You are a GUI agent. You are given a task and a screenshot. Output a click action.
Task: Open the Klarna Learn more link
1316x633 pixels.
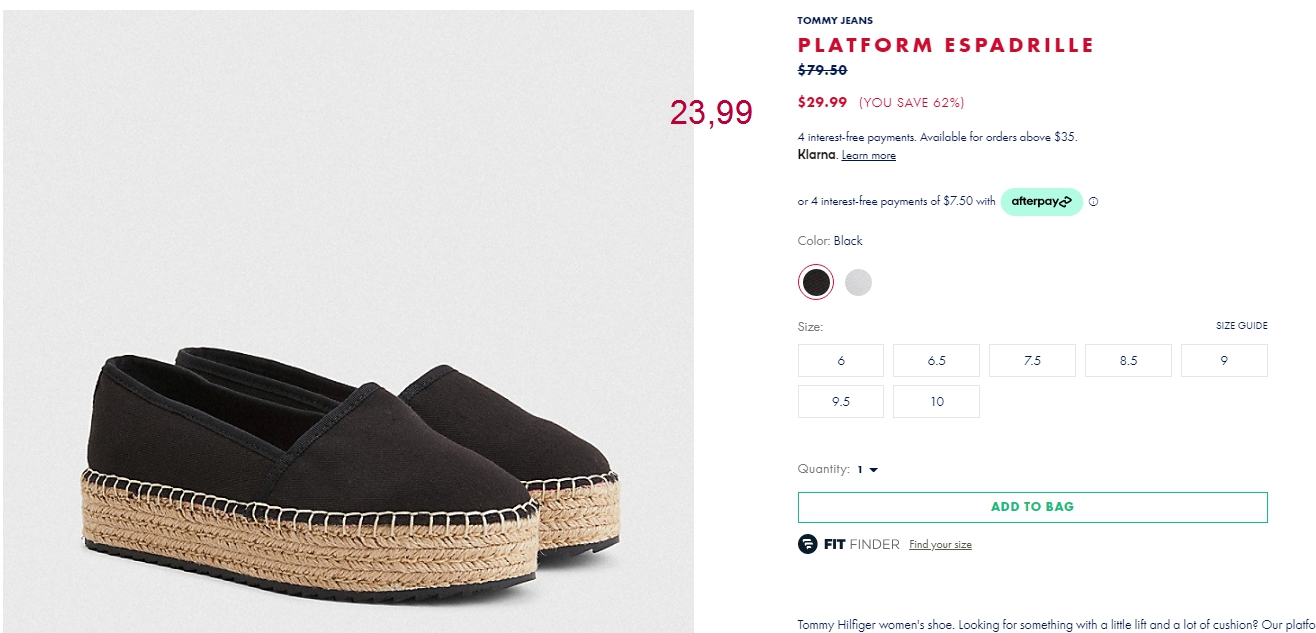(868, 155)
